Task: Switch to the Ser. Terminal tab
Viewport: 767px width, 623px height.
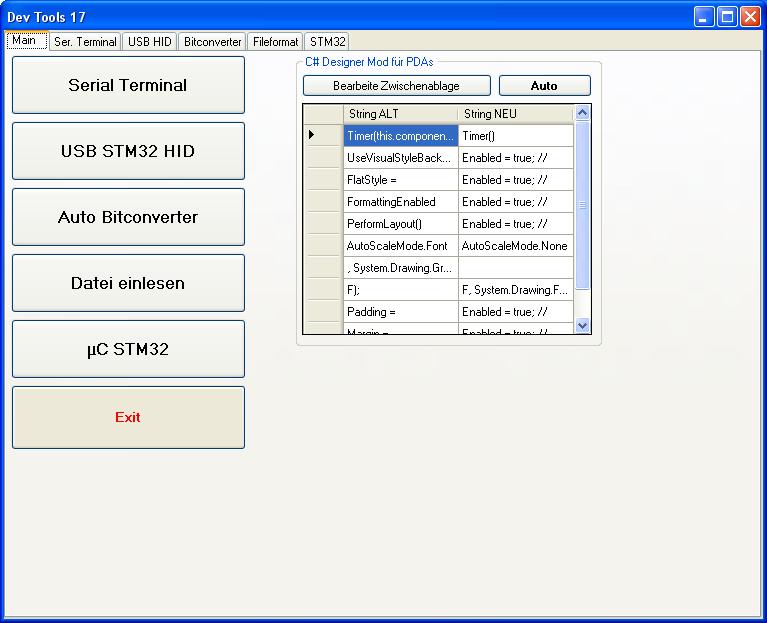Action: pyautogui.click(x=85, y=42)
